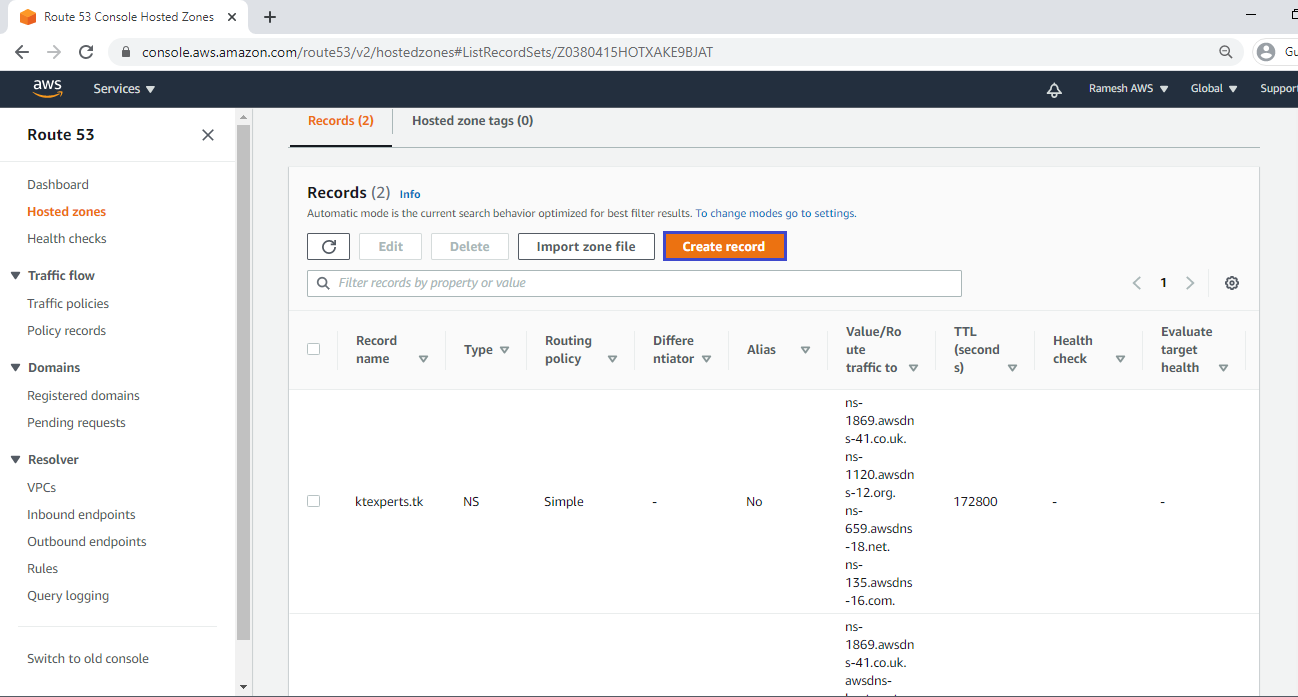Open Outbound endpoints in the sidebar

(x=87, y=542)
